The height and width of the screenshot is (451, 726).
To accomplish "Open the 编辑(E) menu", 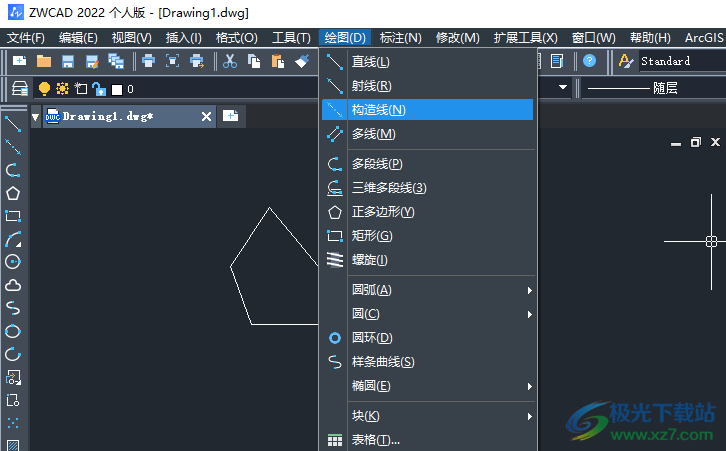I will point(78,38).
